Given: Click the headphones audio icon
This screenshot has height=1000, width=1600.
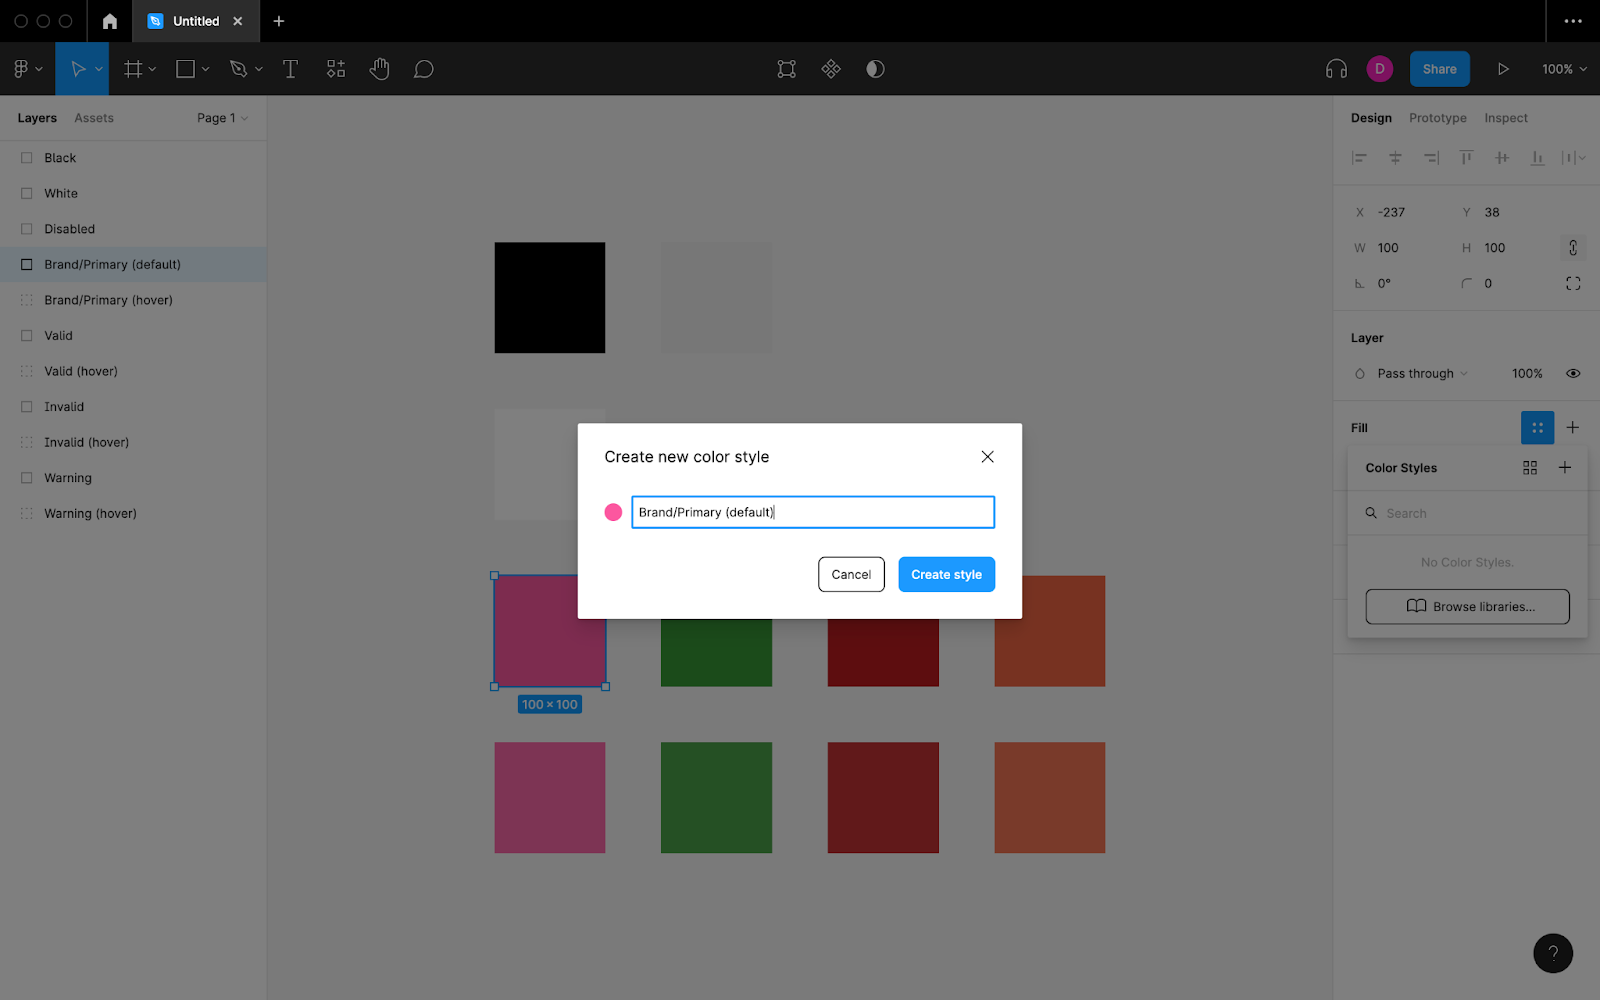Looking at the screenshot, I should coord(1336,69).
